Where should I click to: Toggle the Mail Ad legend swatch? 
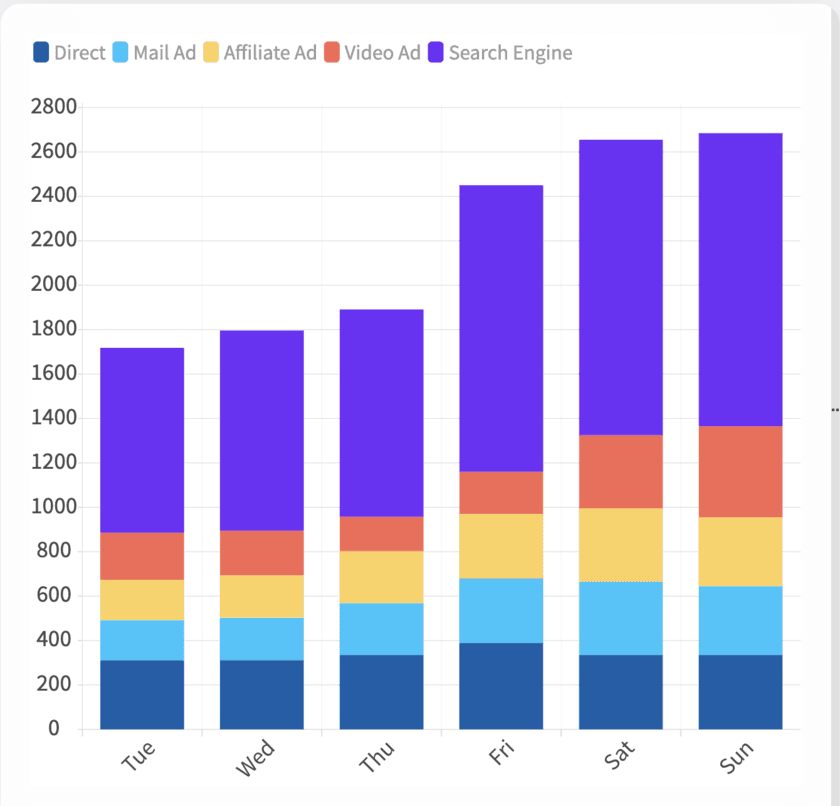[x=121, y=52]
